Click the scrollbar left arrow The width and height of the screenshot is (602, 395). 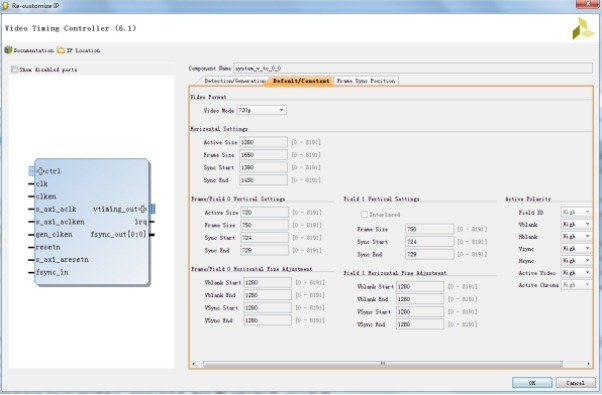[194, 364]
